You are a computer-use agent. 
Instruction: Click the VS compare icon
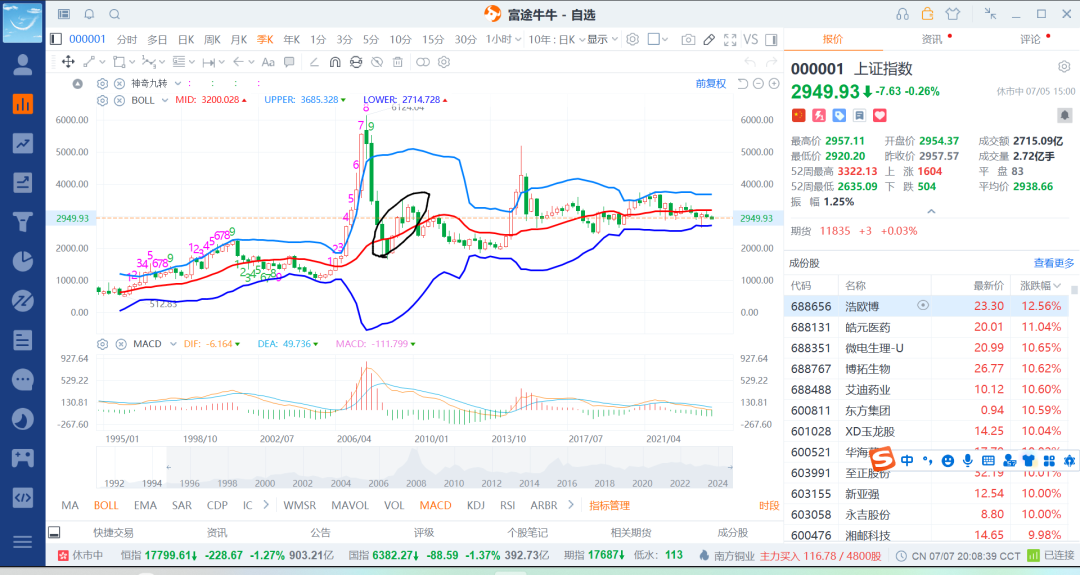pyautogui.click(x=751, y=40)
